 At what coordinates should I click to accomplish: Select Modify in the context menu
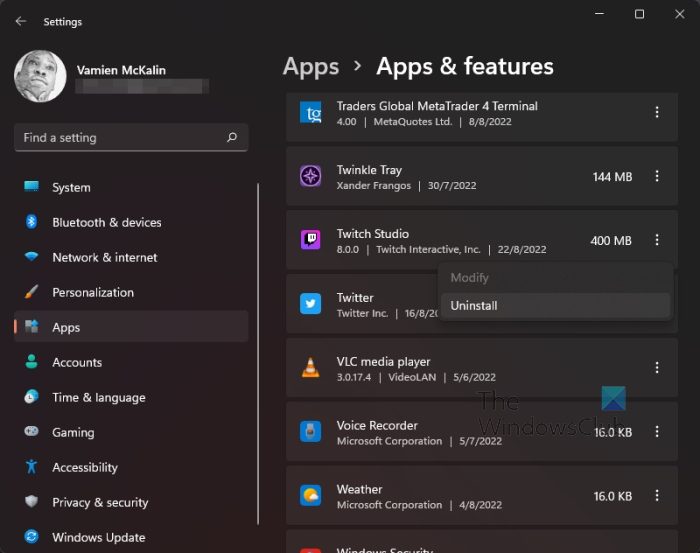[470, 278]
